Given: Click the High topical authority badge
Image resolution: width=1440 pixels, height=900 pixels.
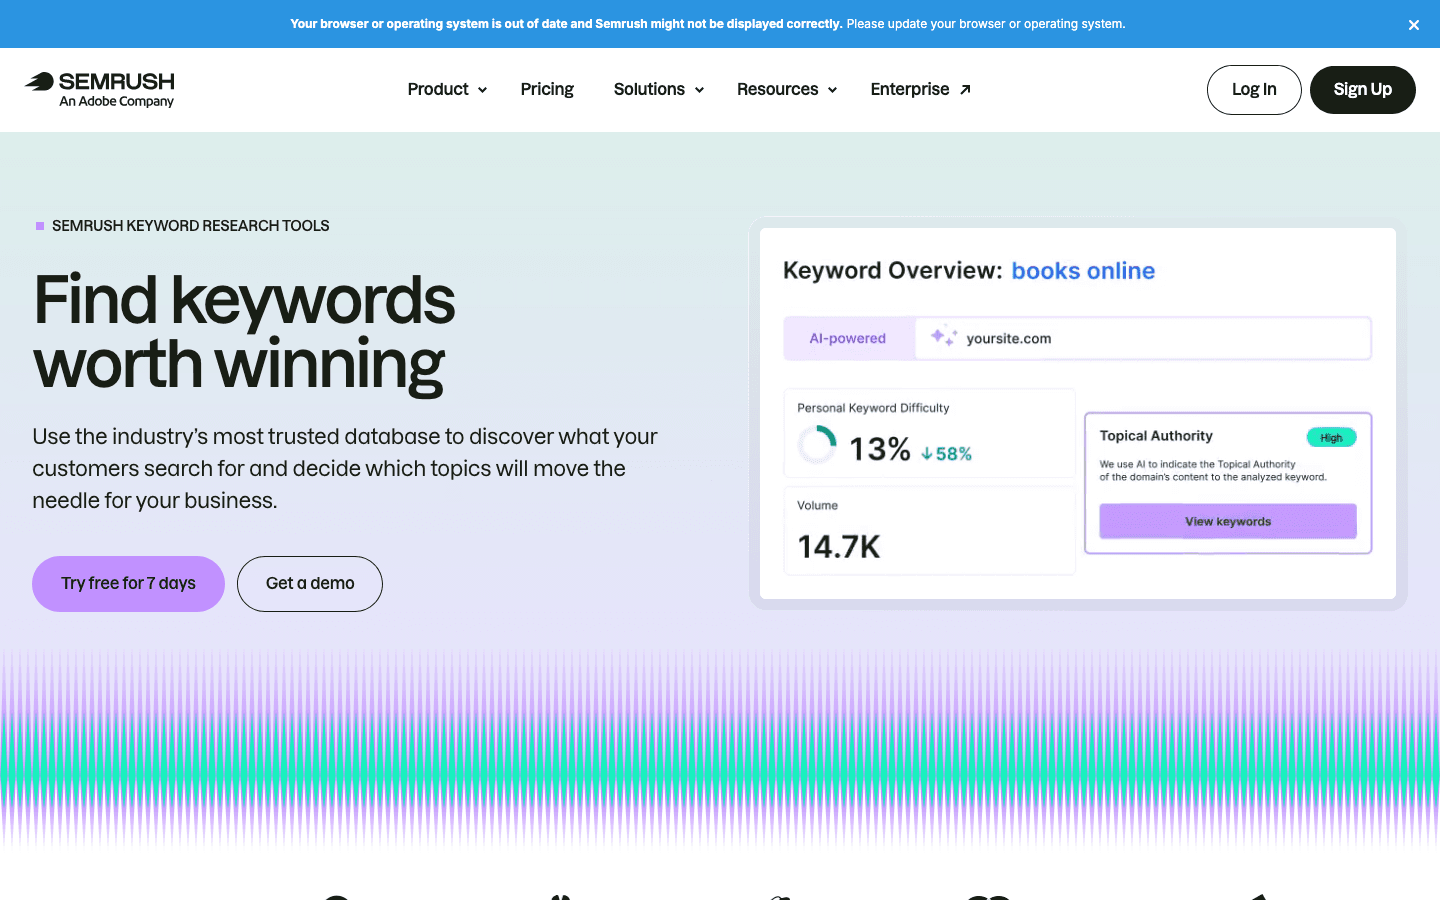Looking at the screenshot, I should point(1331,437).
